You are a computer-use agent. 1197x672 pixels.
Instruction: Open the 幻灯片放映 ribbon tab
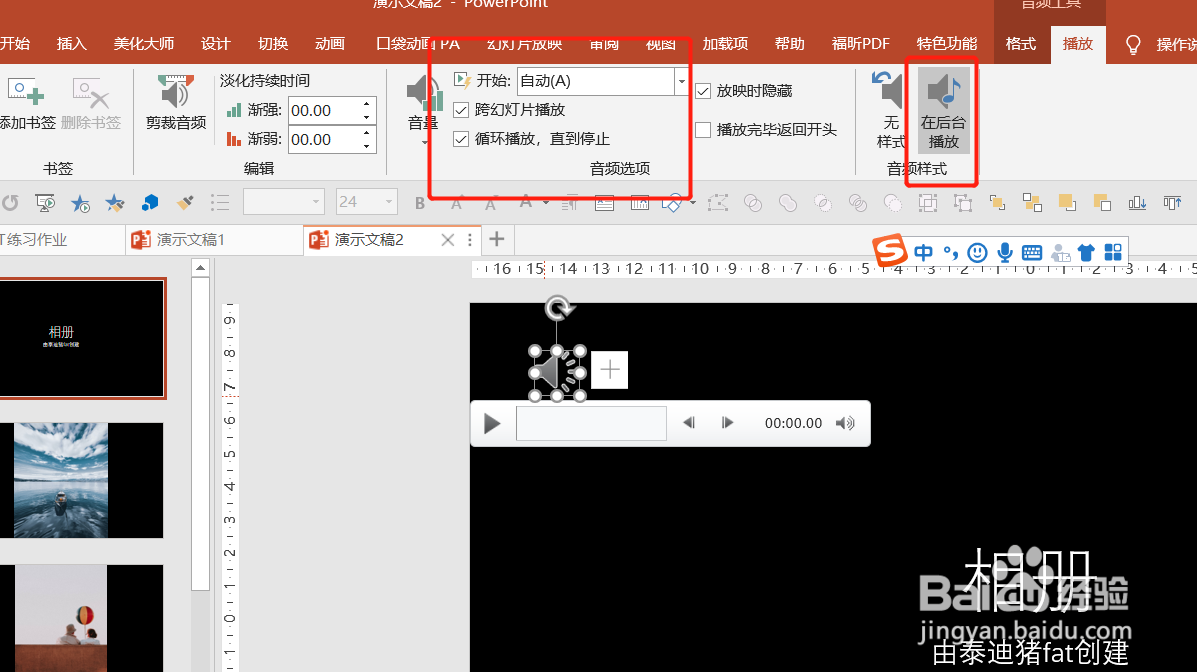(523, 43)
